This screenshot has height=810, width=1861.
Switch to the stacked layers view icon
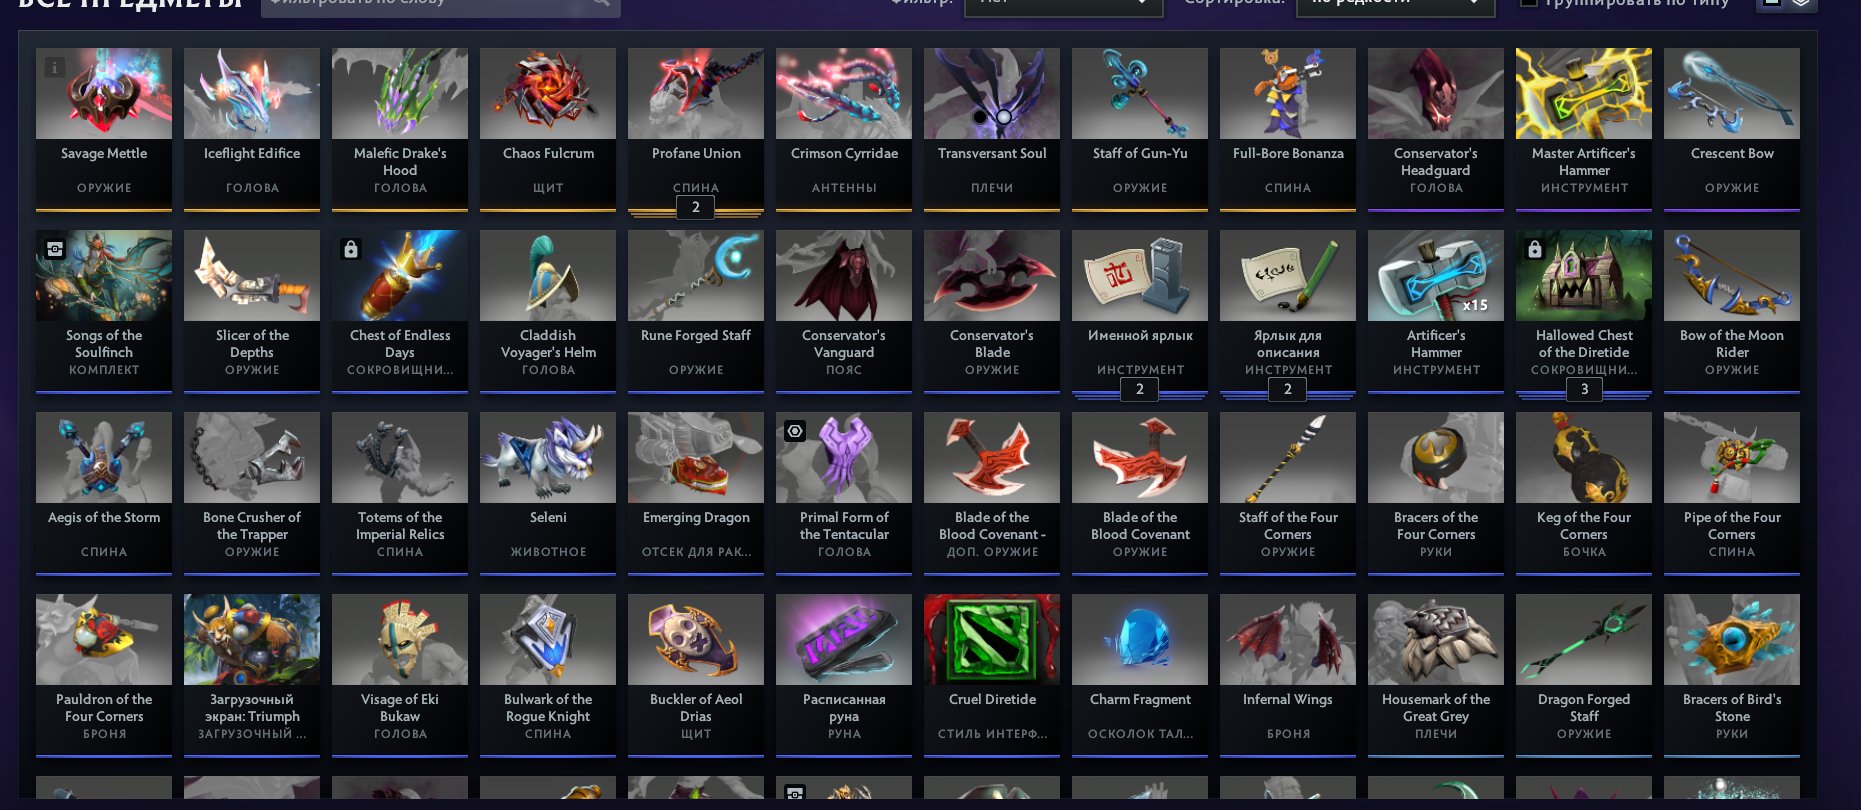(1801, 3)
